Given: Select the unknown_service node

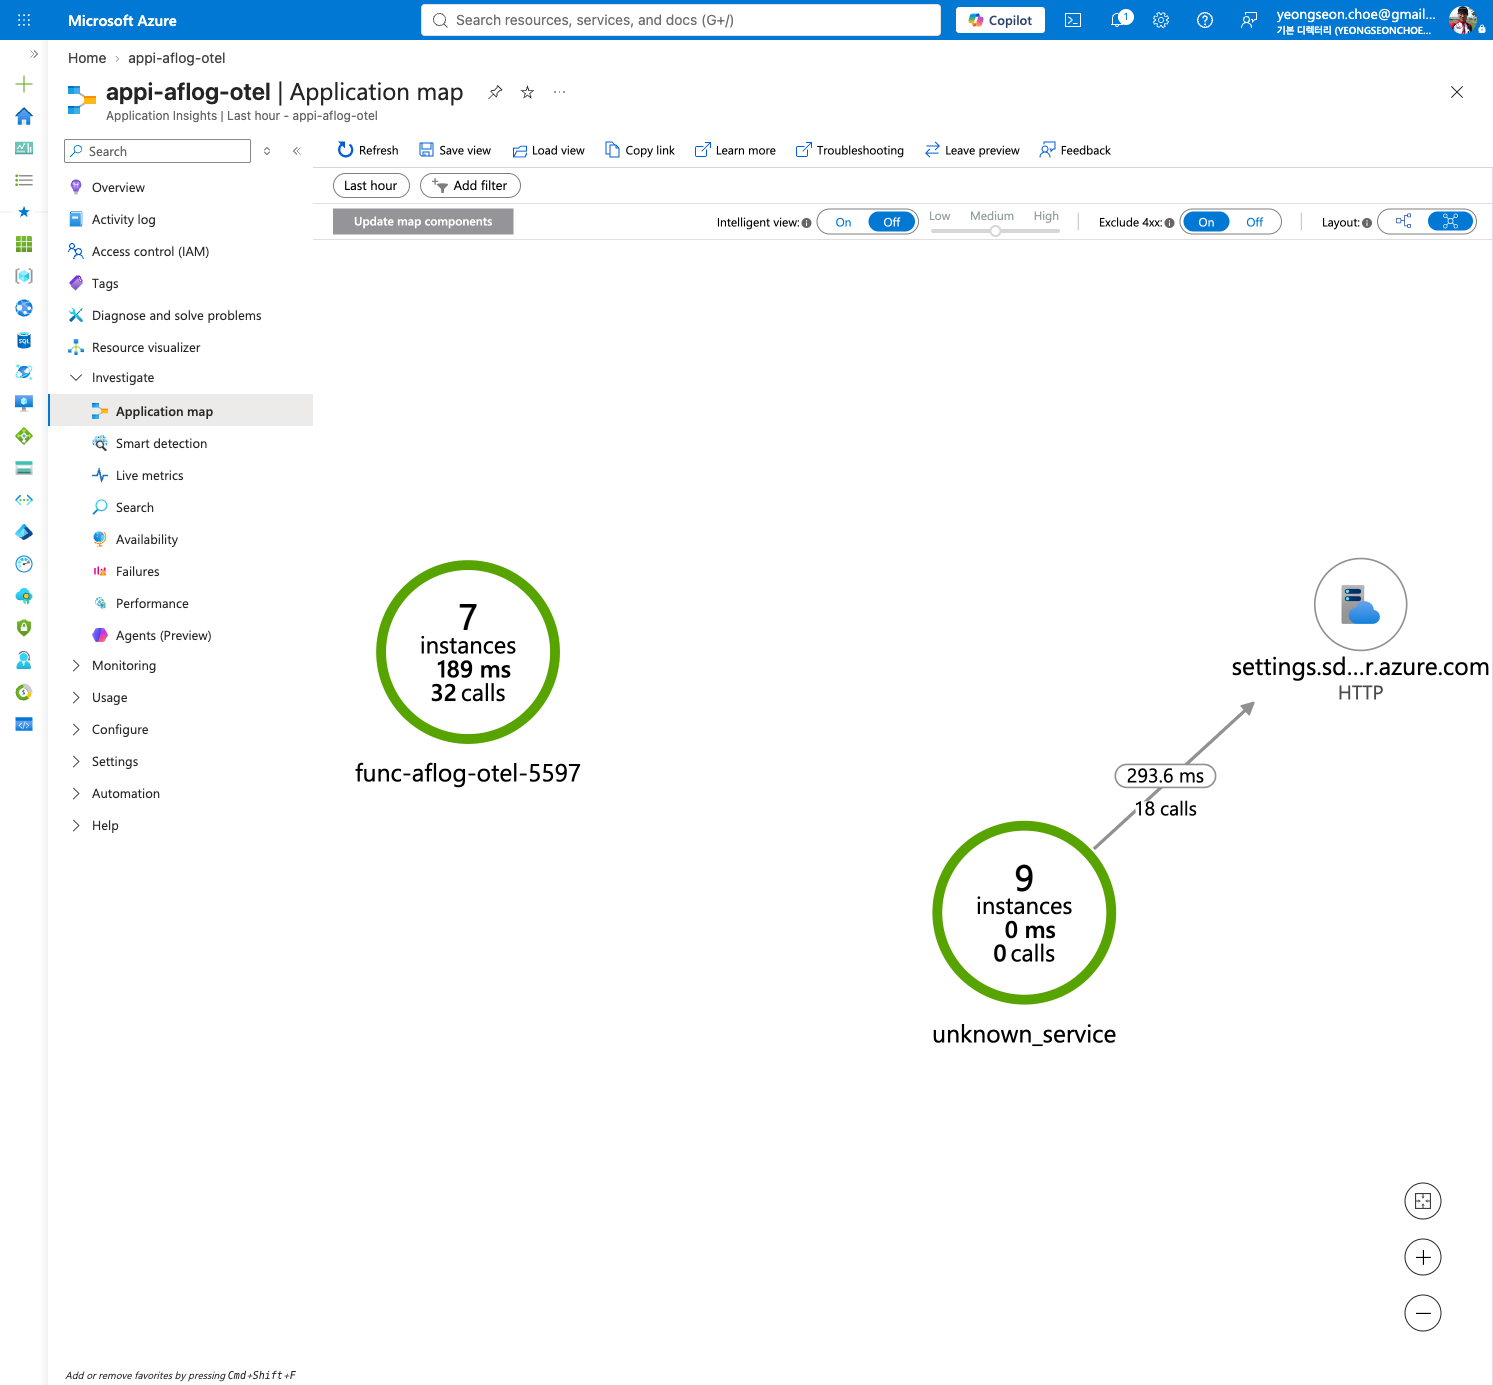Looking at the screenshot, I should point(1024,913).
